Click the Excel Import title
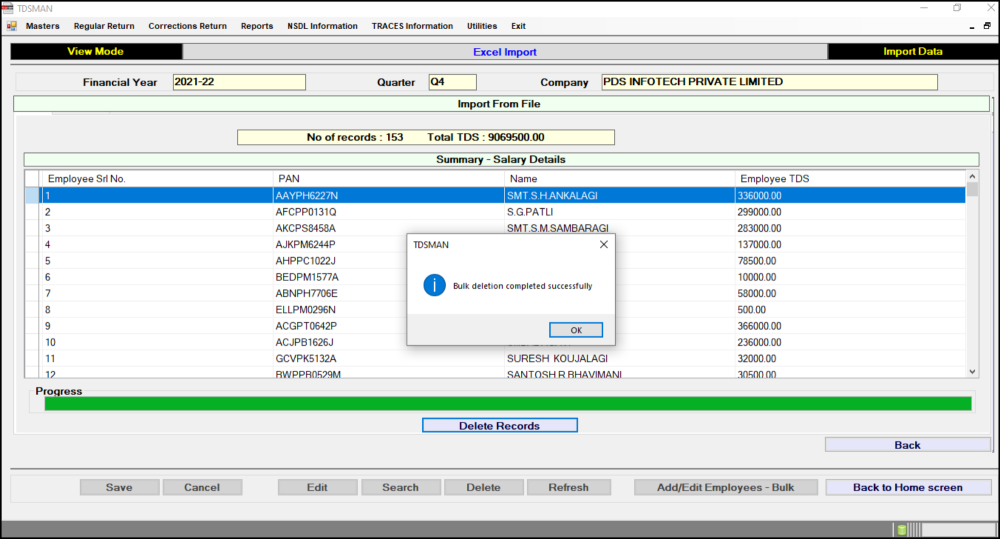The height and width of the screenshot is (539, 1000). [504, 52]
